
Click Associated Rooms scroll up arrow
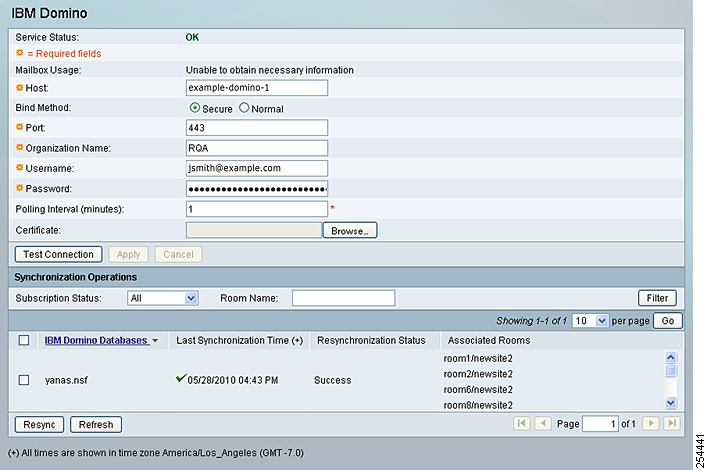click(670, 357)
